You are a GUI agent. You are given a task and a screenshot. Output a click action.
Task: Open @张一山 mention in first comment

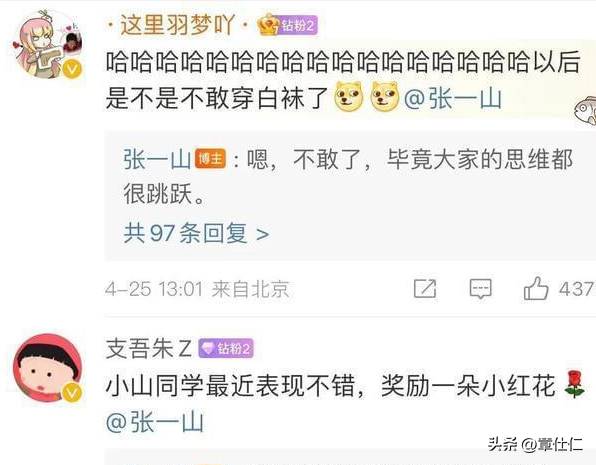[x=453, y=98]
